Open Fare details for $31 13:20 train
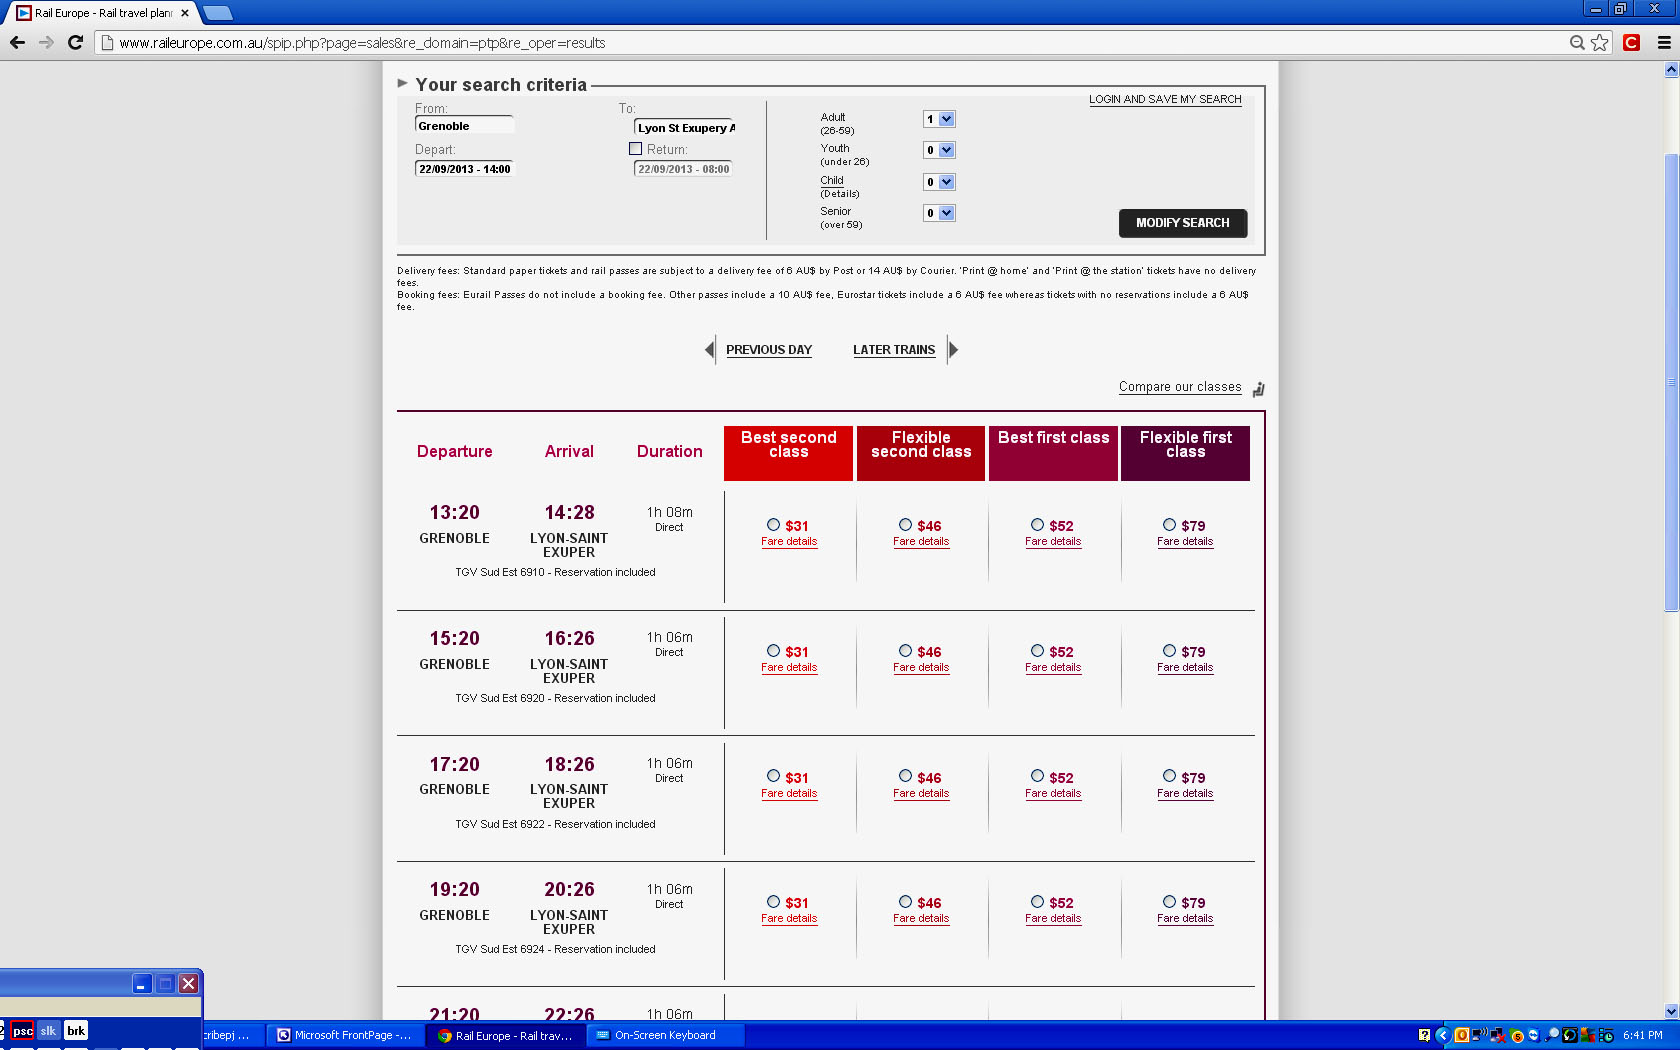1680x1050 pixels. coord(789,542)
